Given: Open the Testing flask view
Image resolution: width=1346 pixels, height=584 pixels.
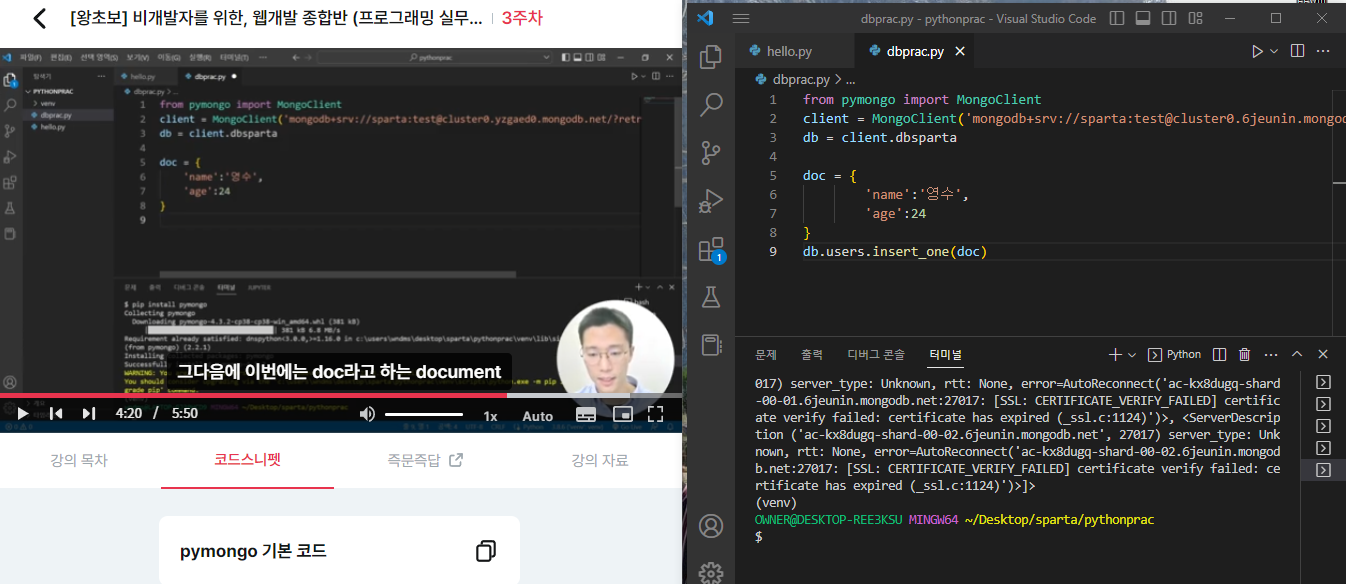Looking at the screenshot, I should coord(711,296).
